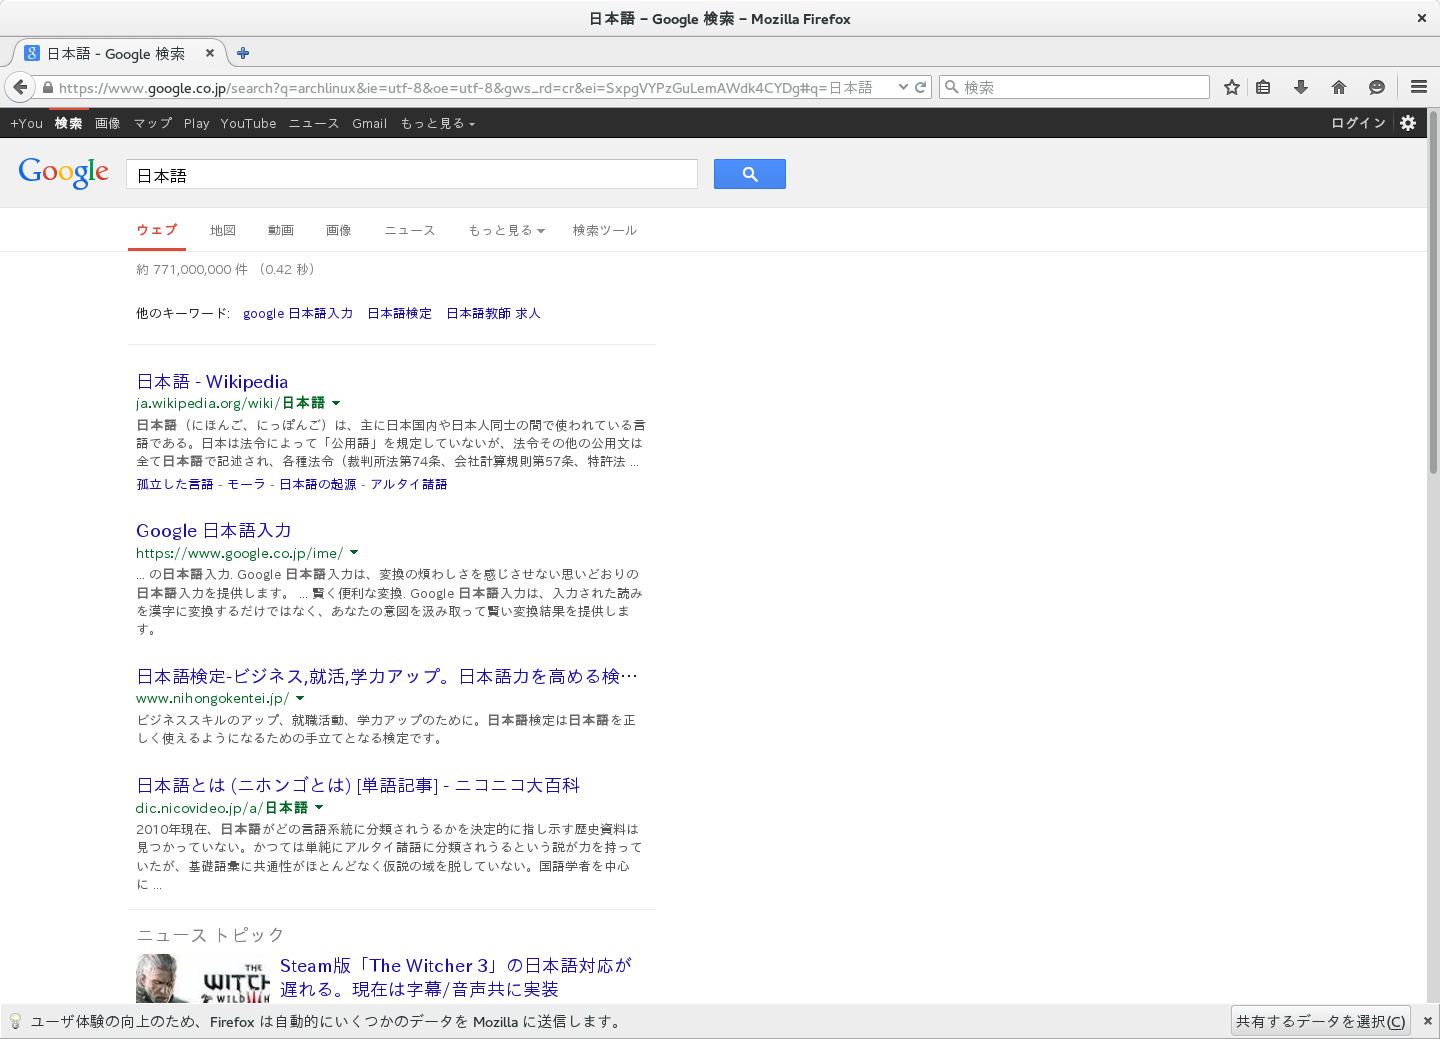Dismiss the Firefox data notification bar
The image size is (1440, 1039).
tap(1428, 1021)
